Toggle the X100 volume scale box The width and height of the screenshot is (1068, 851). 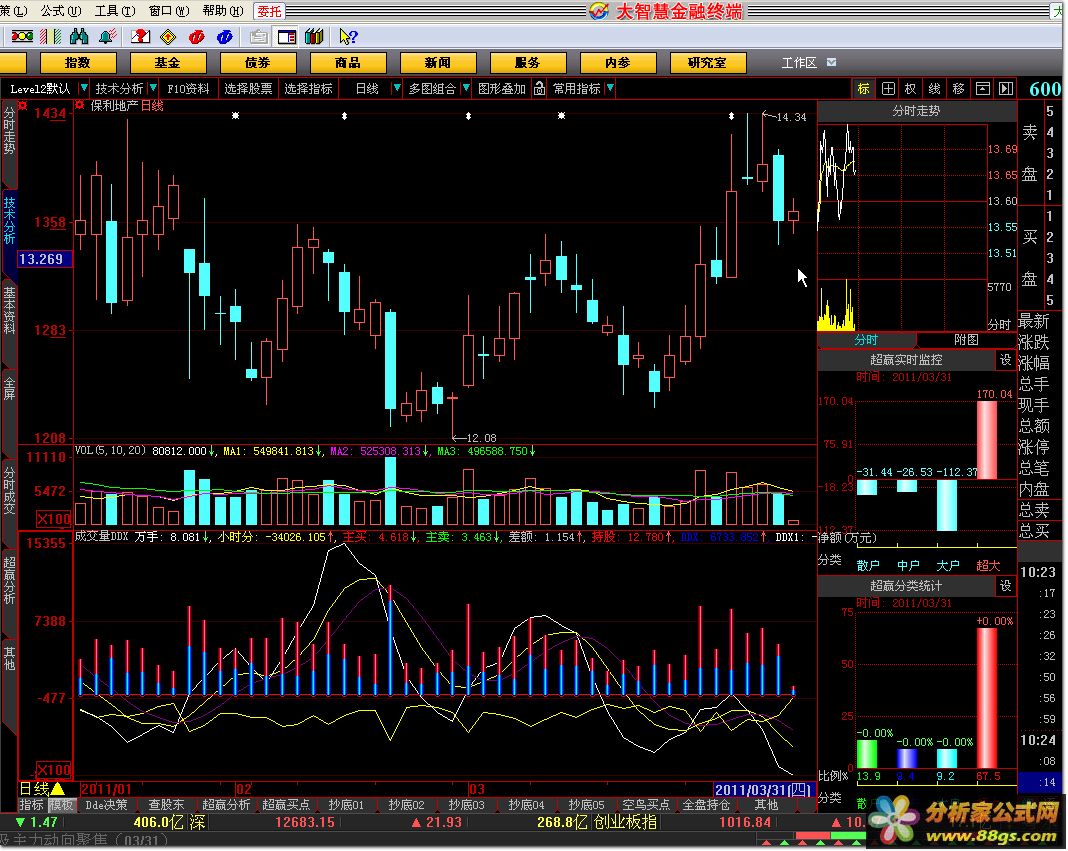pyautogui.click(x=53, y=519)
